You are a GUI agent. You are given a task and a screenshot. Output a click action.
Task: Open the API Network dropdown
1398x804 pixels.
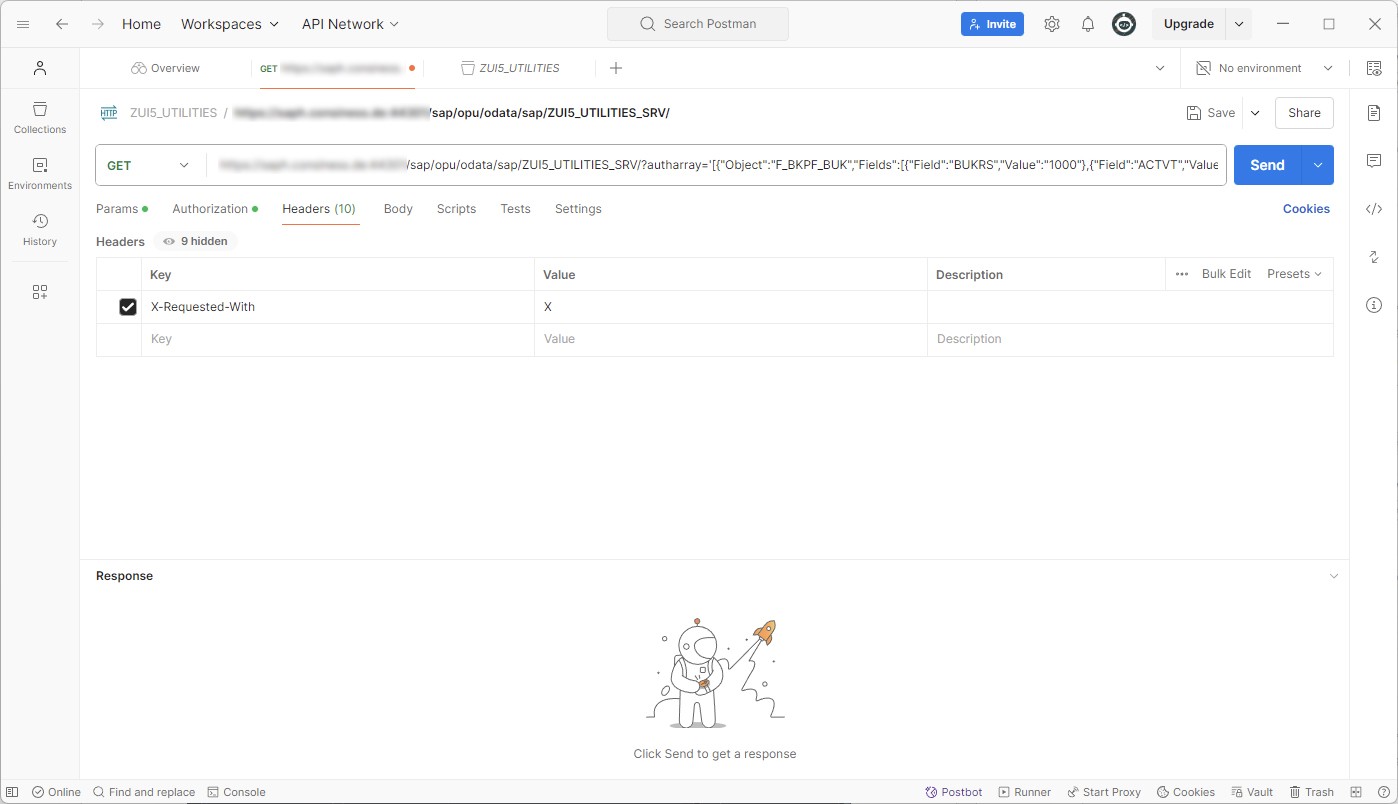(350, 24)
